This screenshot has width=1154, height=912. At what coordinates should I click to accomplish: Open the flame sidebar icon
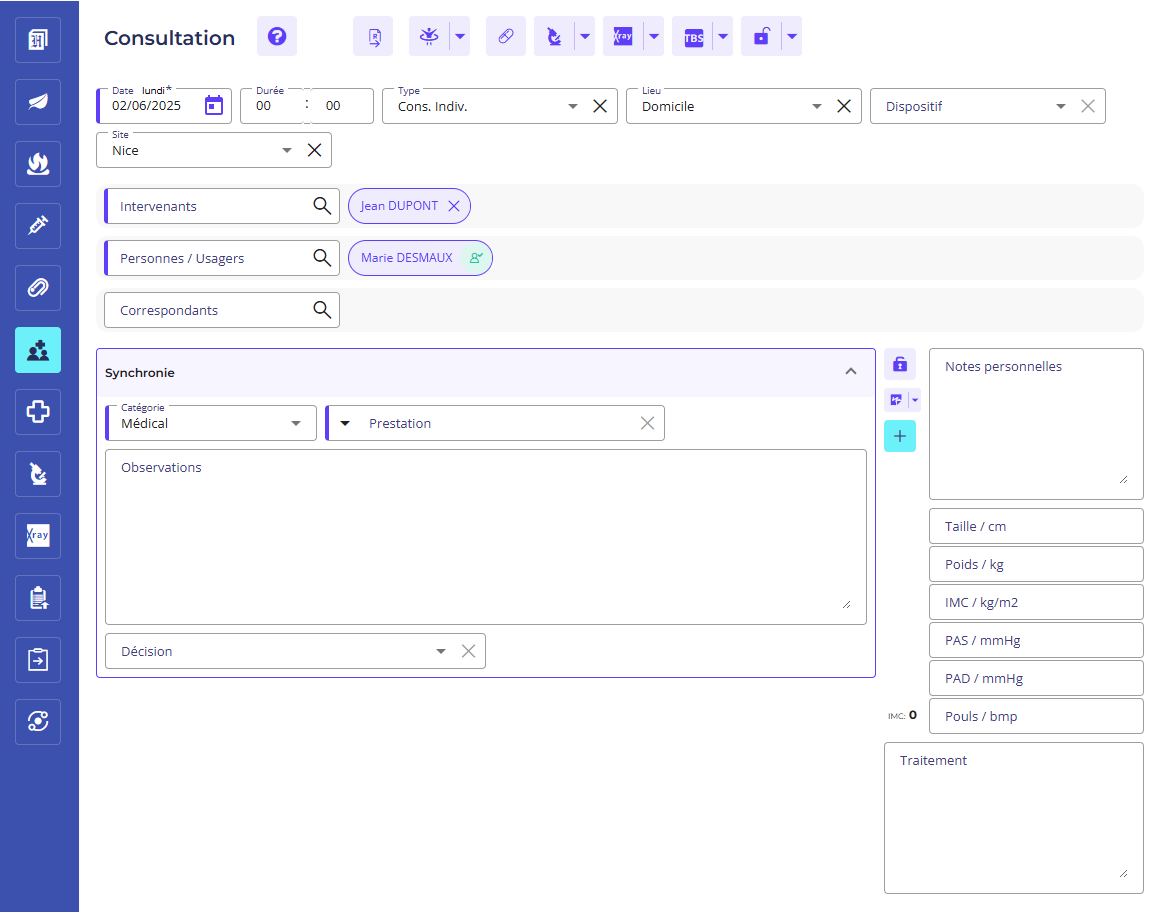[x=38, y=163]
